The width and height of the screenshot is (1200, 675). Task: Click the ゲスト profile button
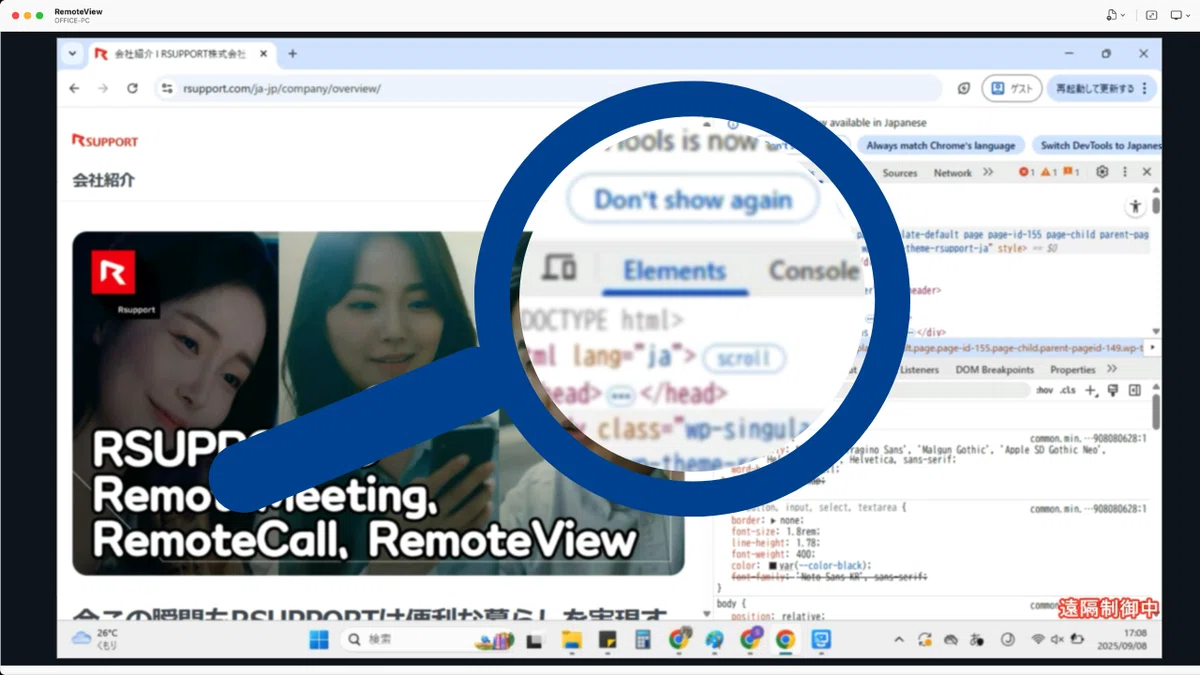click(1012, 88)
